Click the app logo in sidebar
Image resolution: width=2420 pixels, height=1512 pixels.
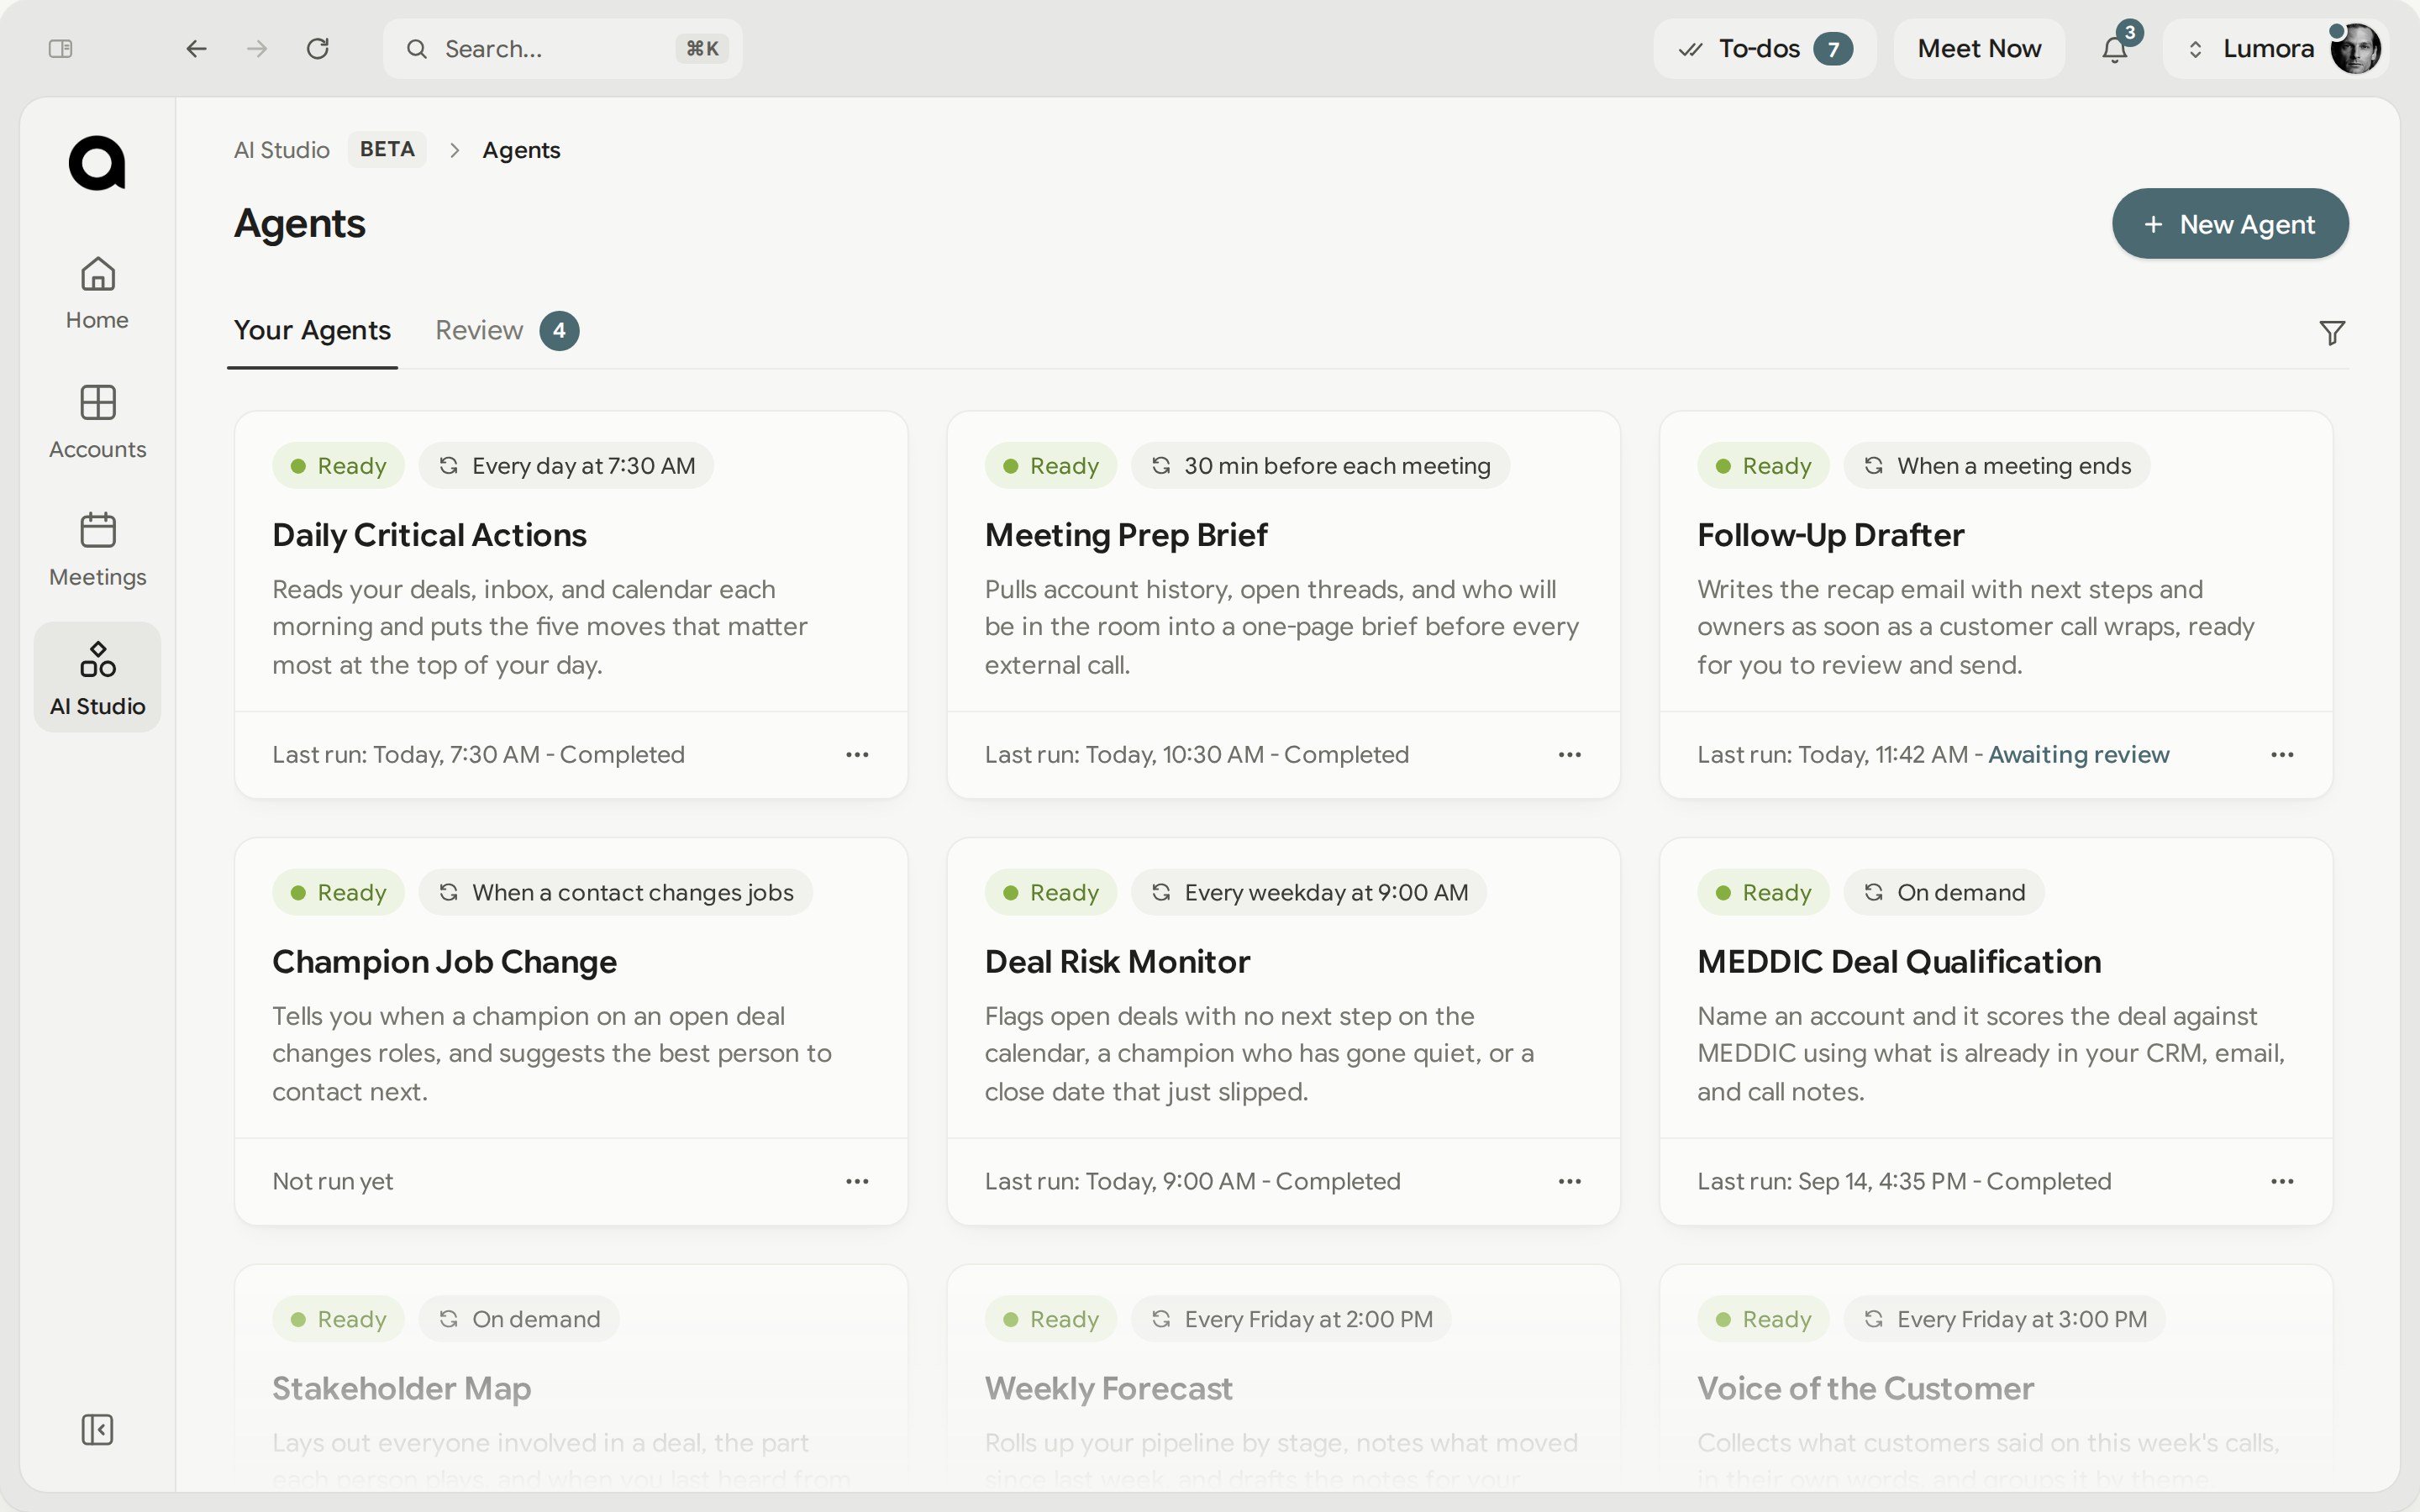pos(97,163)
